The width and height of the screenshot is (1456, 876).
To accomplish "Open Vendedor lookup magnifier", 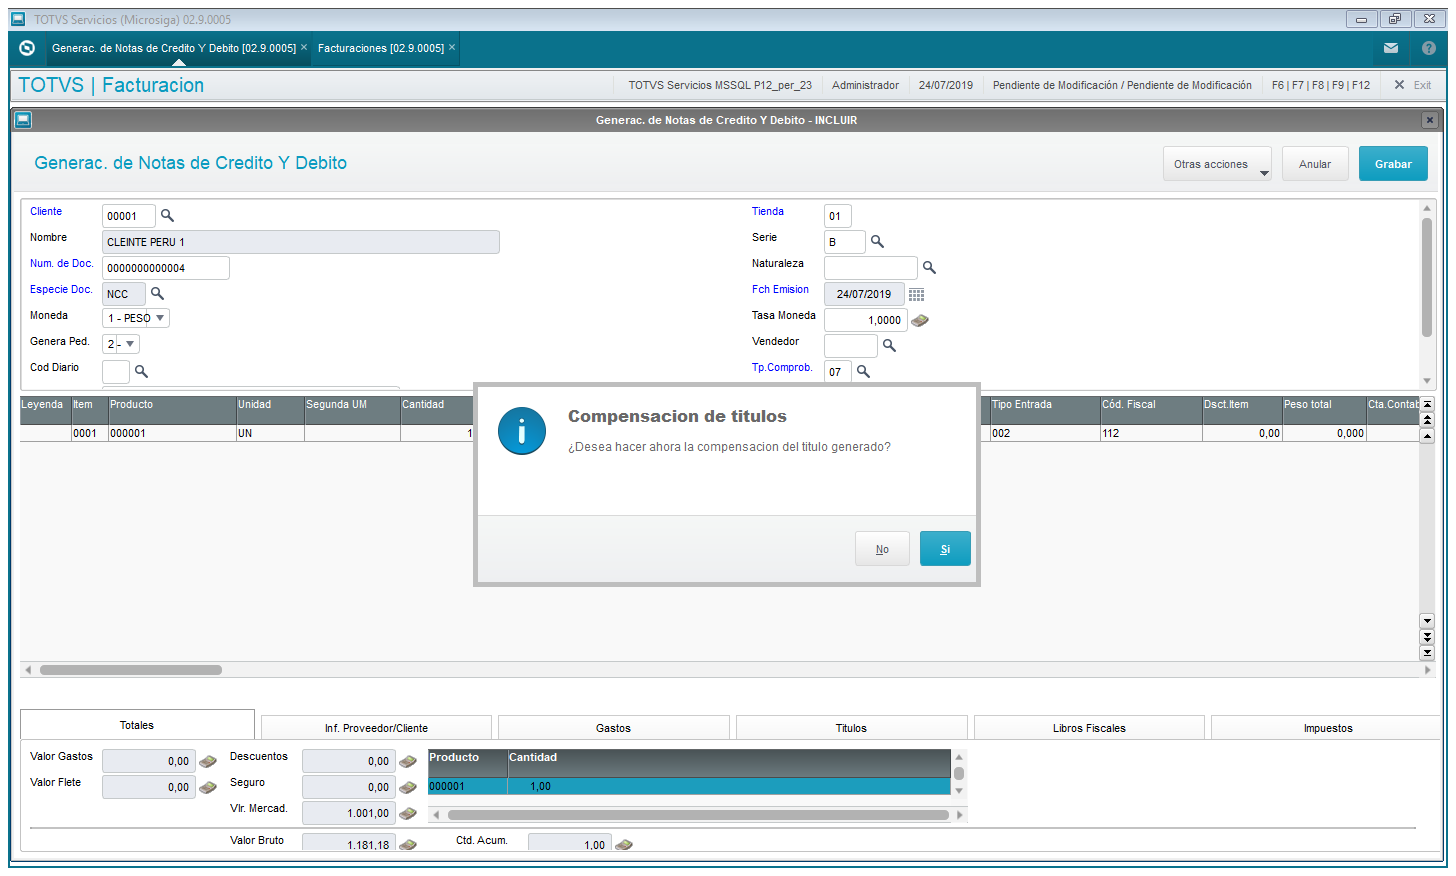I will (x=889, y=345).
